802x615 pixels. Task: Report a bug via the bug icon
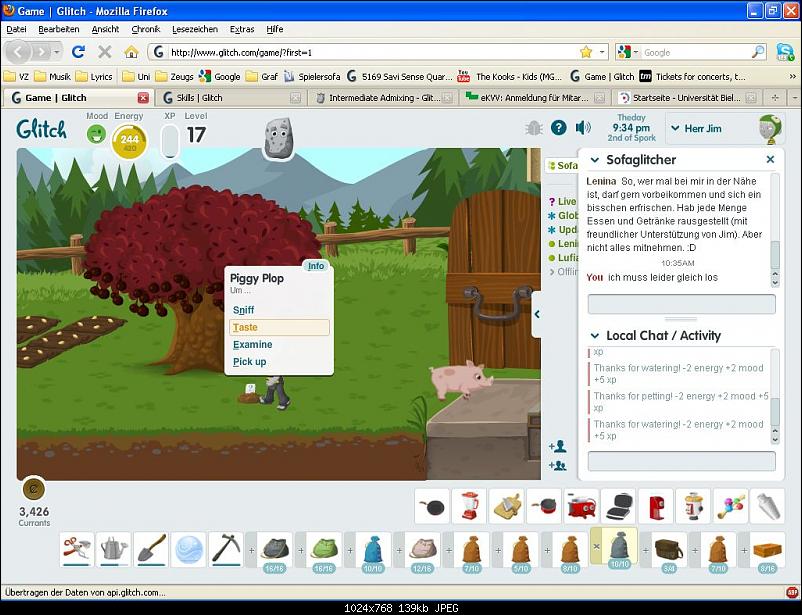534,128
